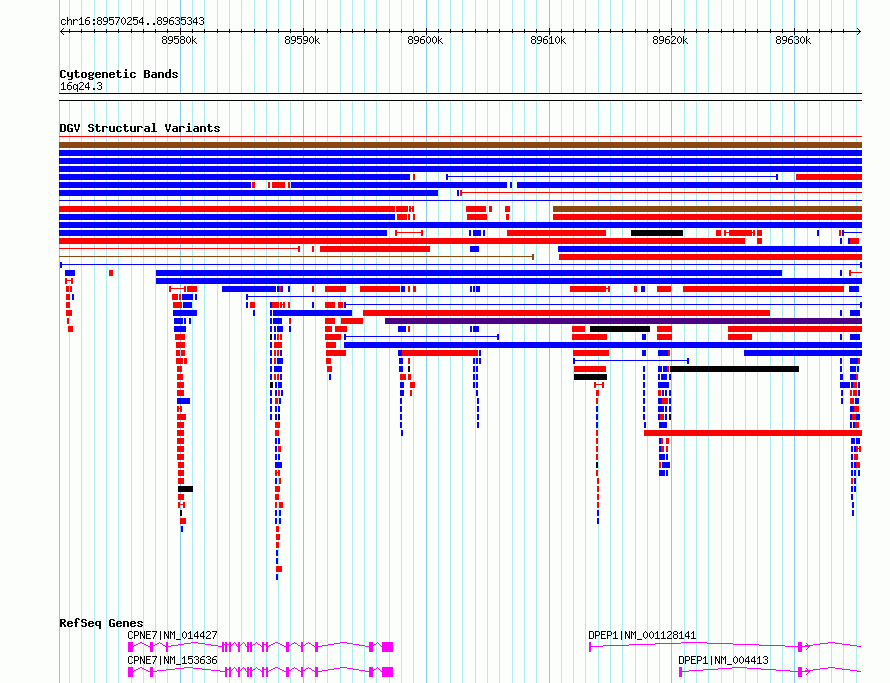This screenshot has width=890, height=683.
Task: Select the CPNE7 NM_153636 transcript glyph
Action: 261,672
